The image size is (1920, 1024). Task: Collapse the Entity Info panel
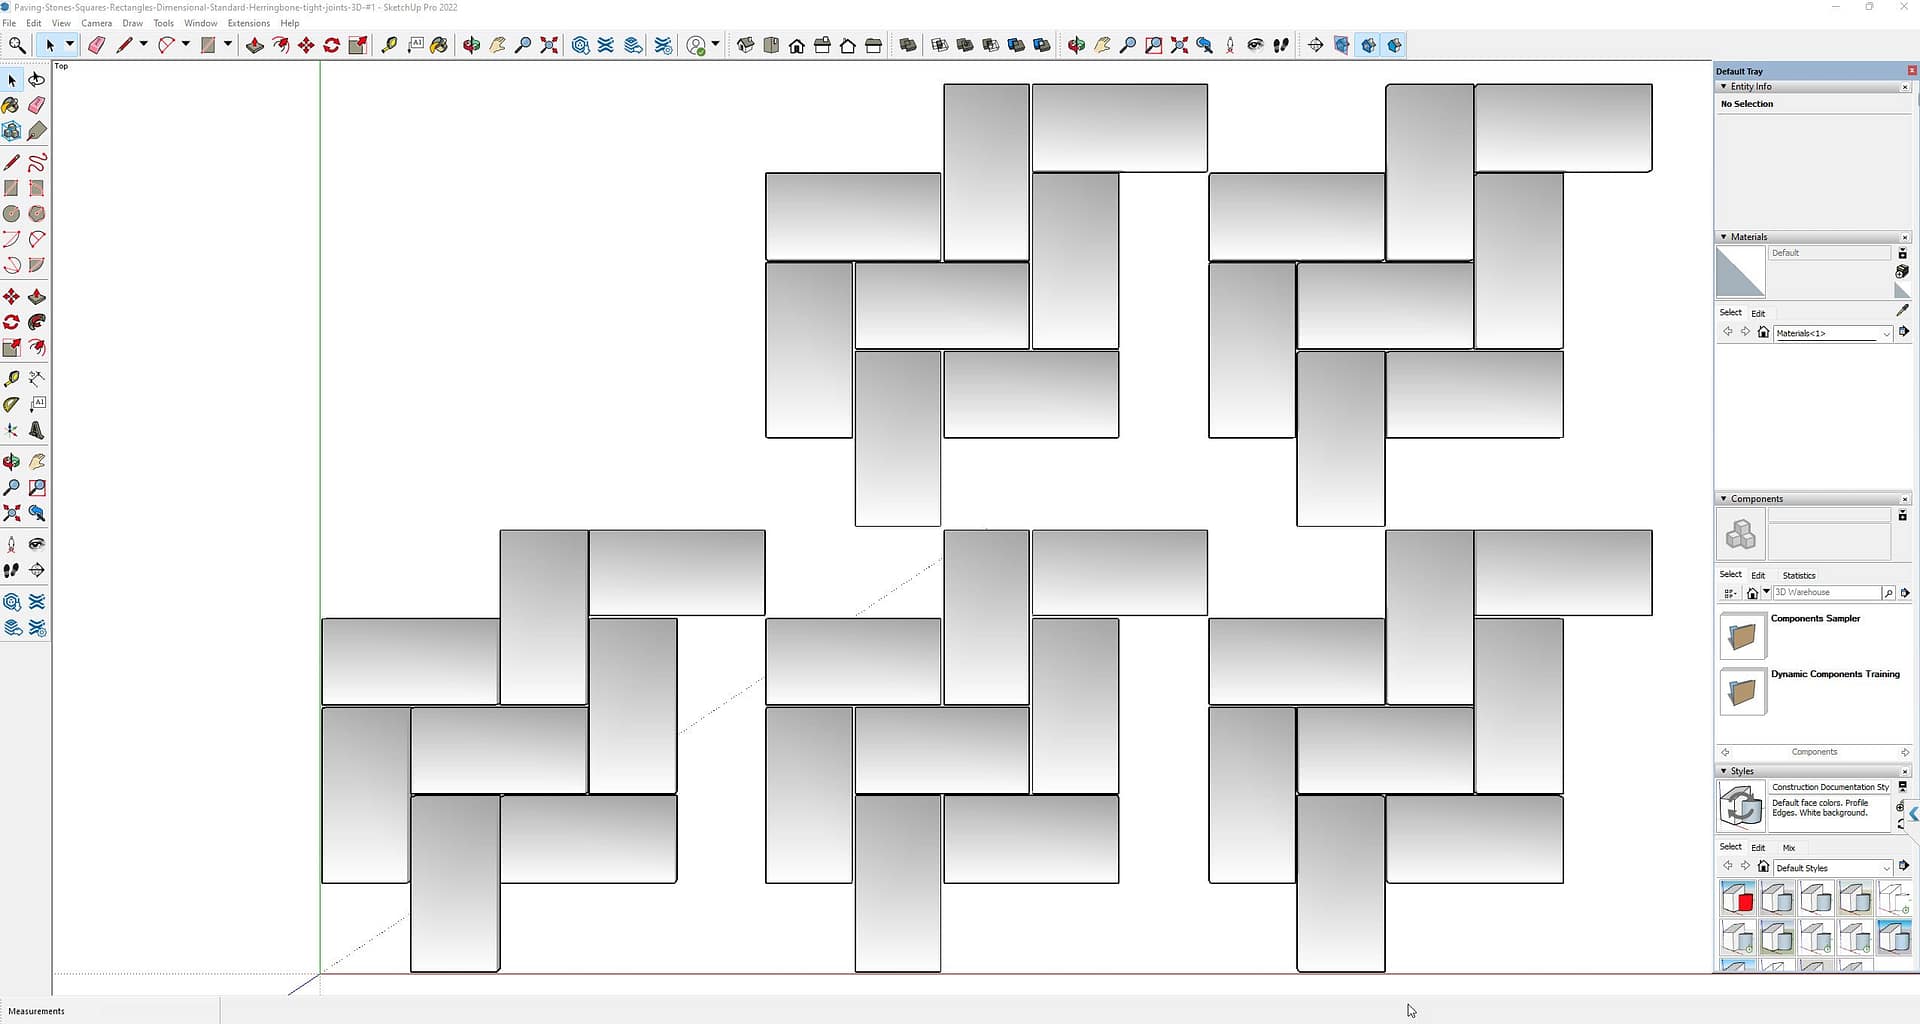pyautogui.click(x=1724, y=87)
